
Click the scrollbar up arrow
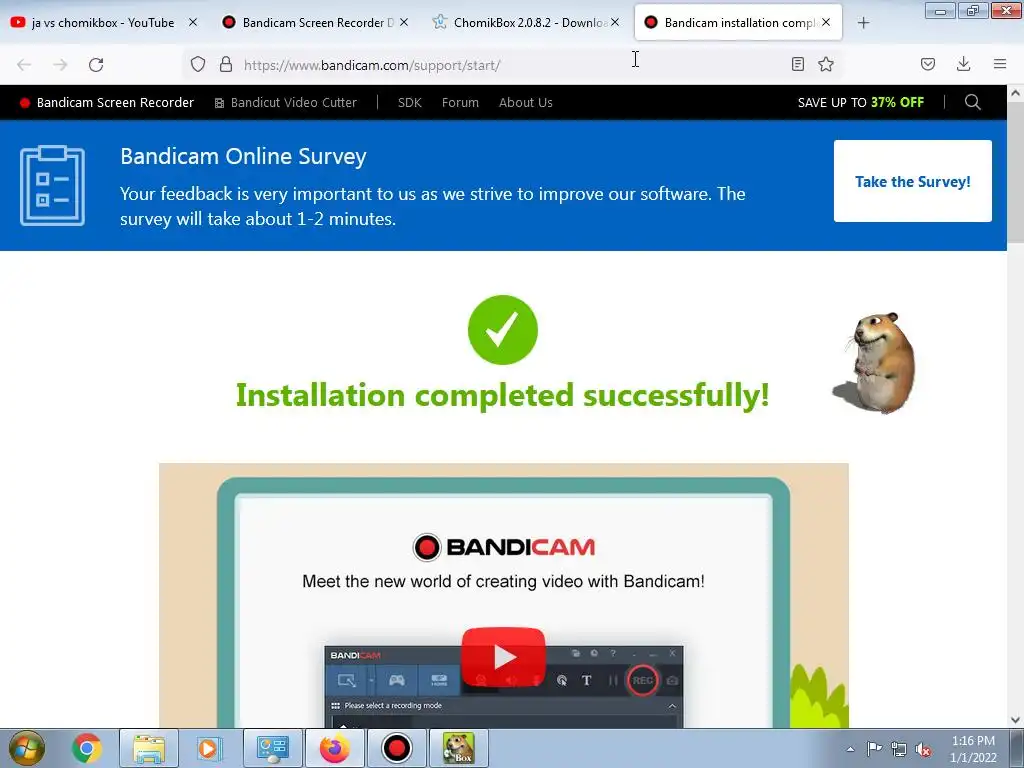(1016, 93)
